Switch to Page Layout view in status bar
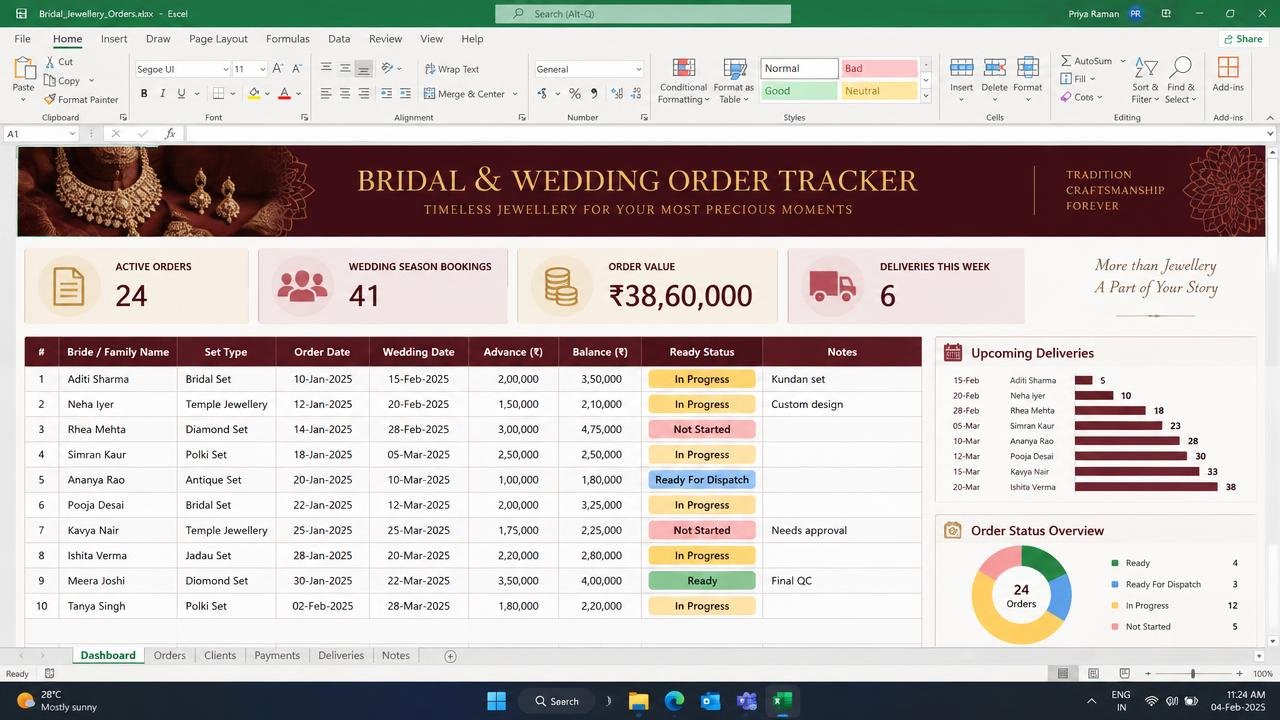Screen dimensions: 1280x720 coord(1094,674)
